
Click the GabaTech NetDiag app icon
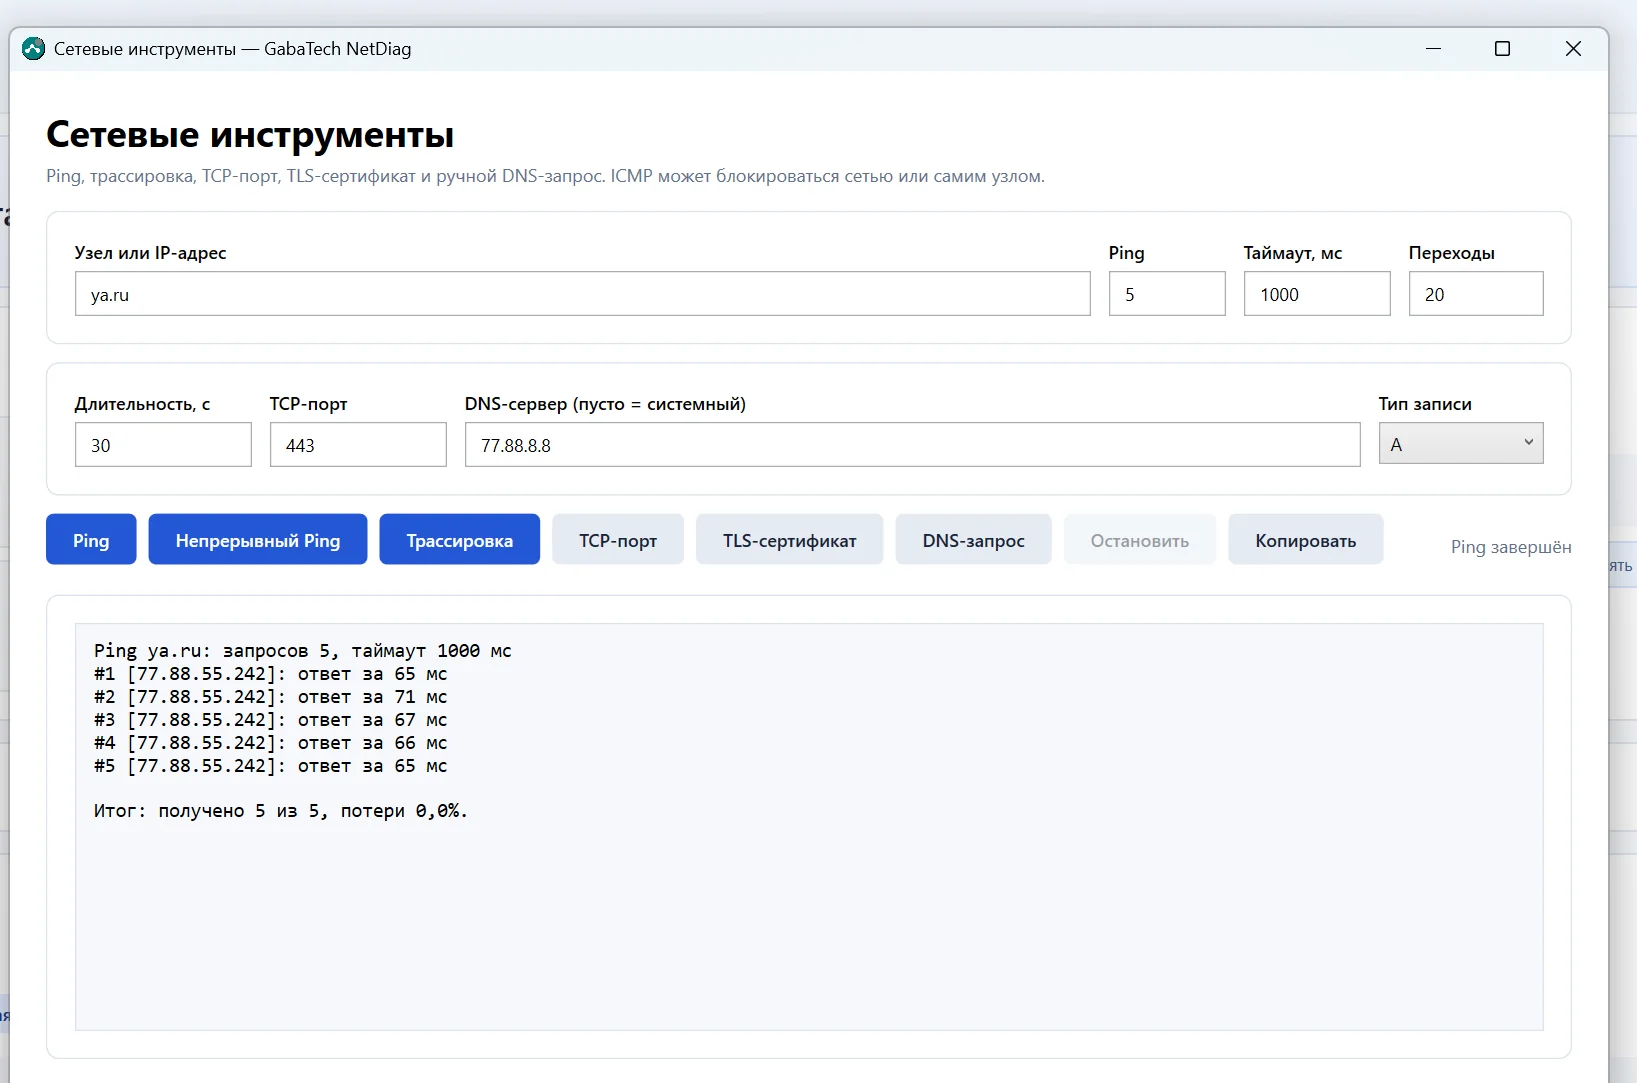point(33,49)
